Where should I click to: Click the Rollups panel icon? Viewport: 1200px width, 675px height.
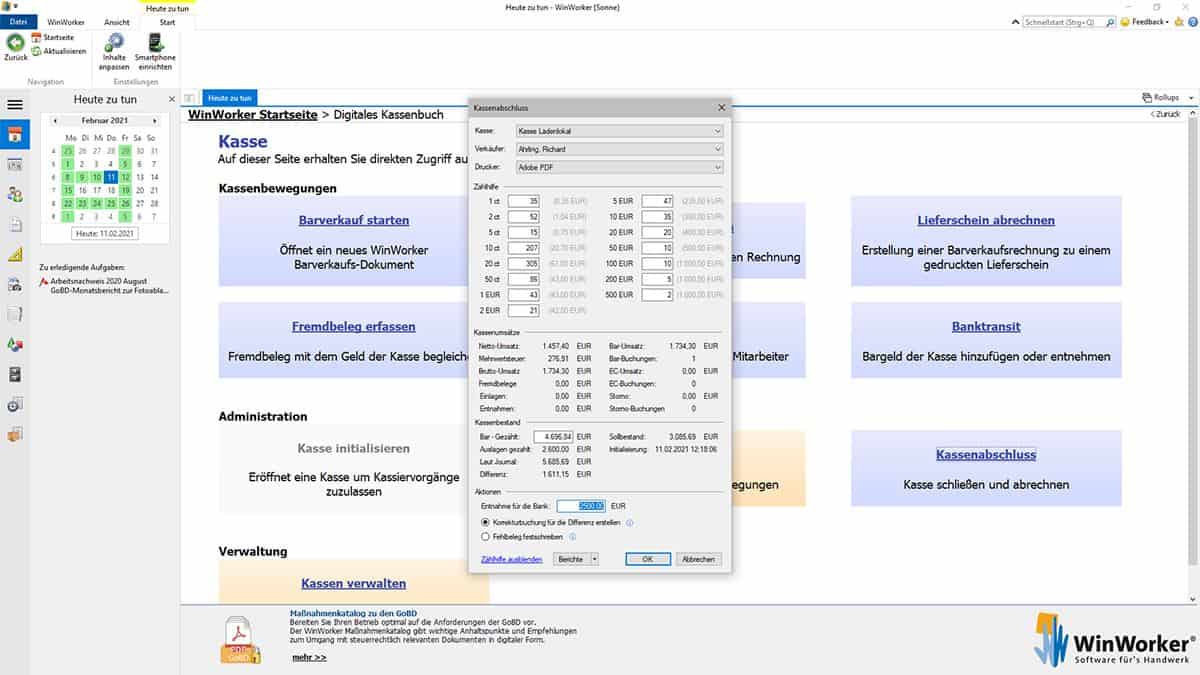coord(1147,97)
